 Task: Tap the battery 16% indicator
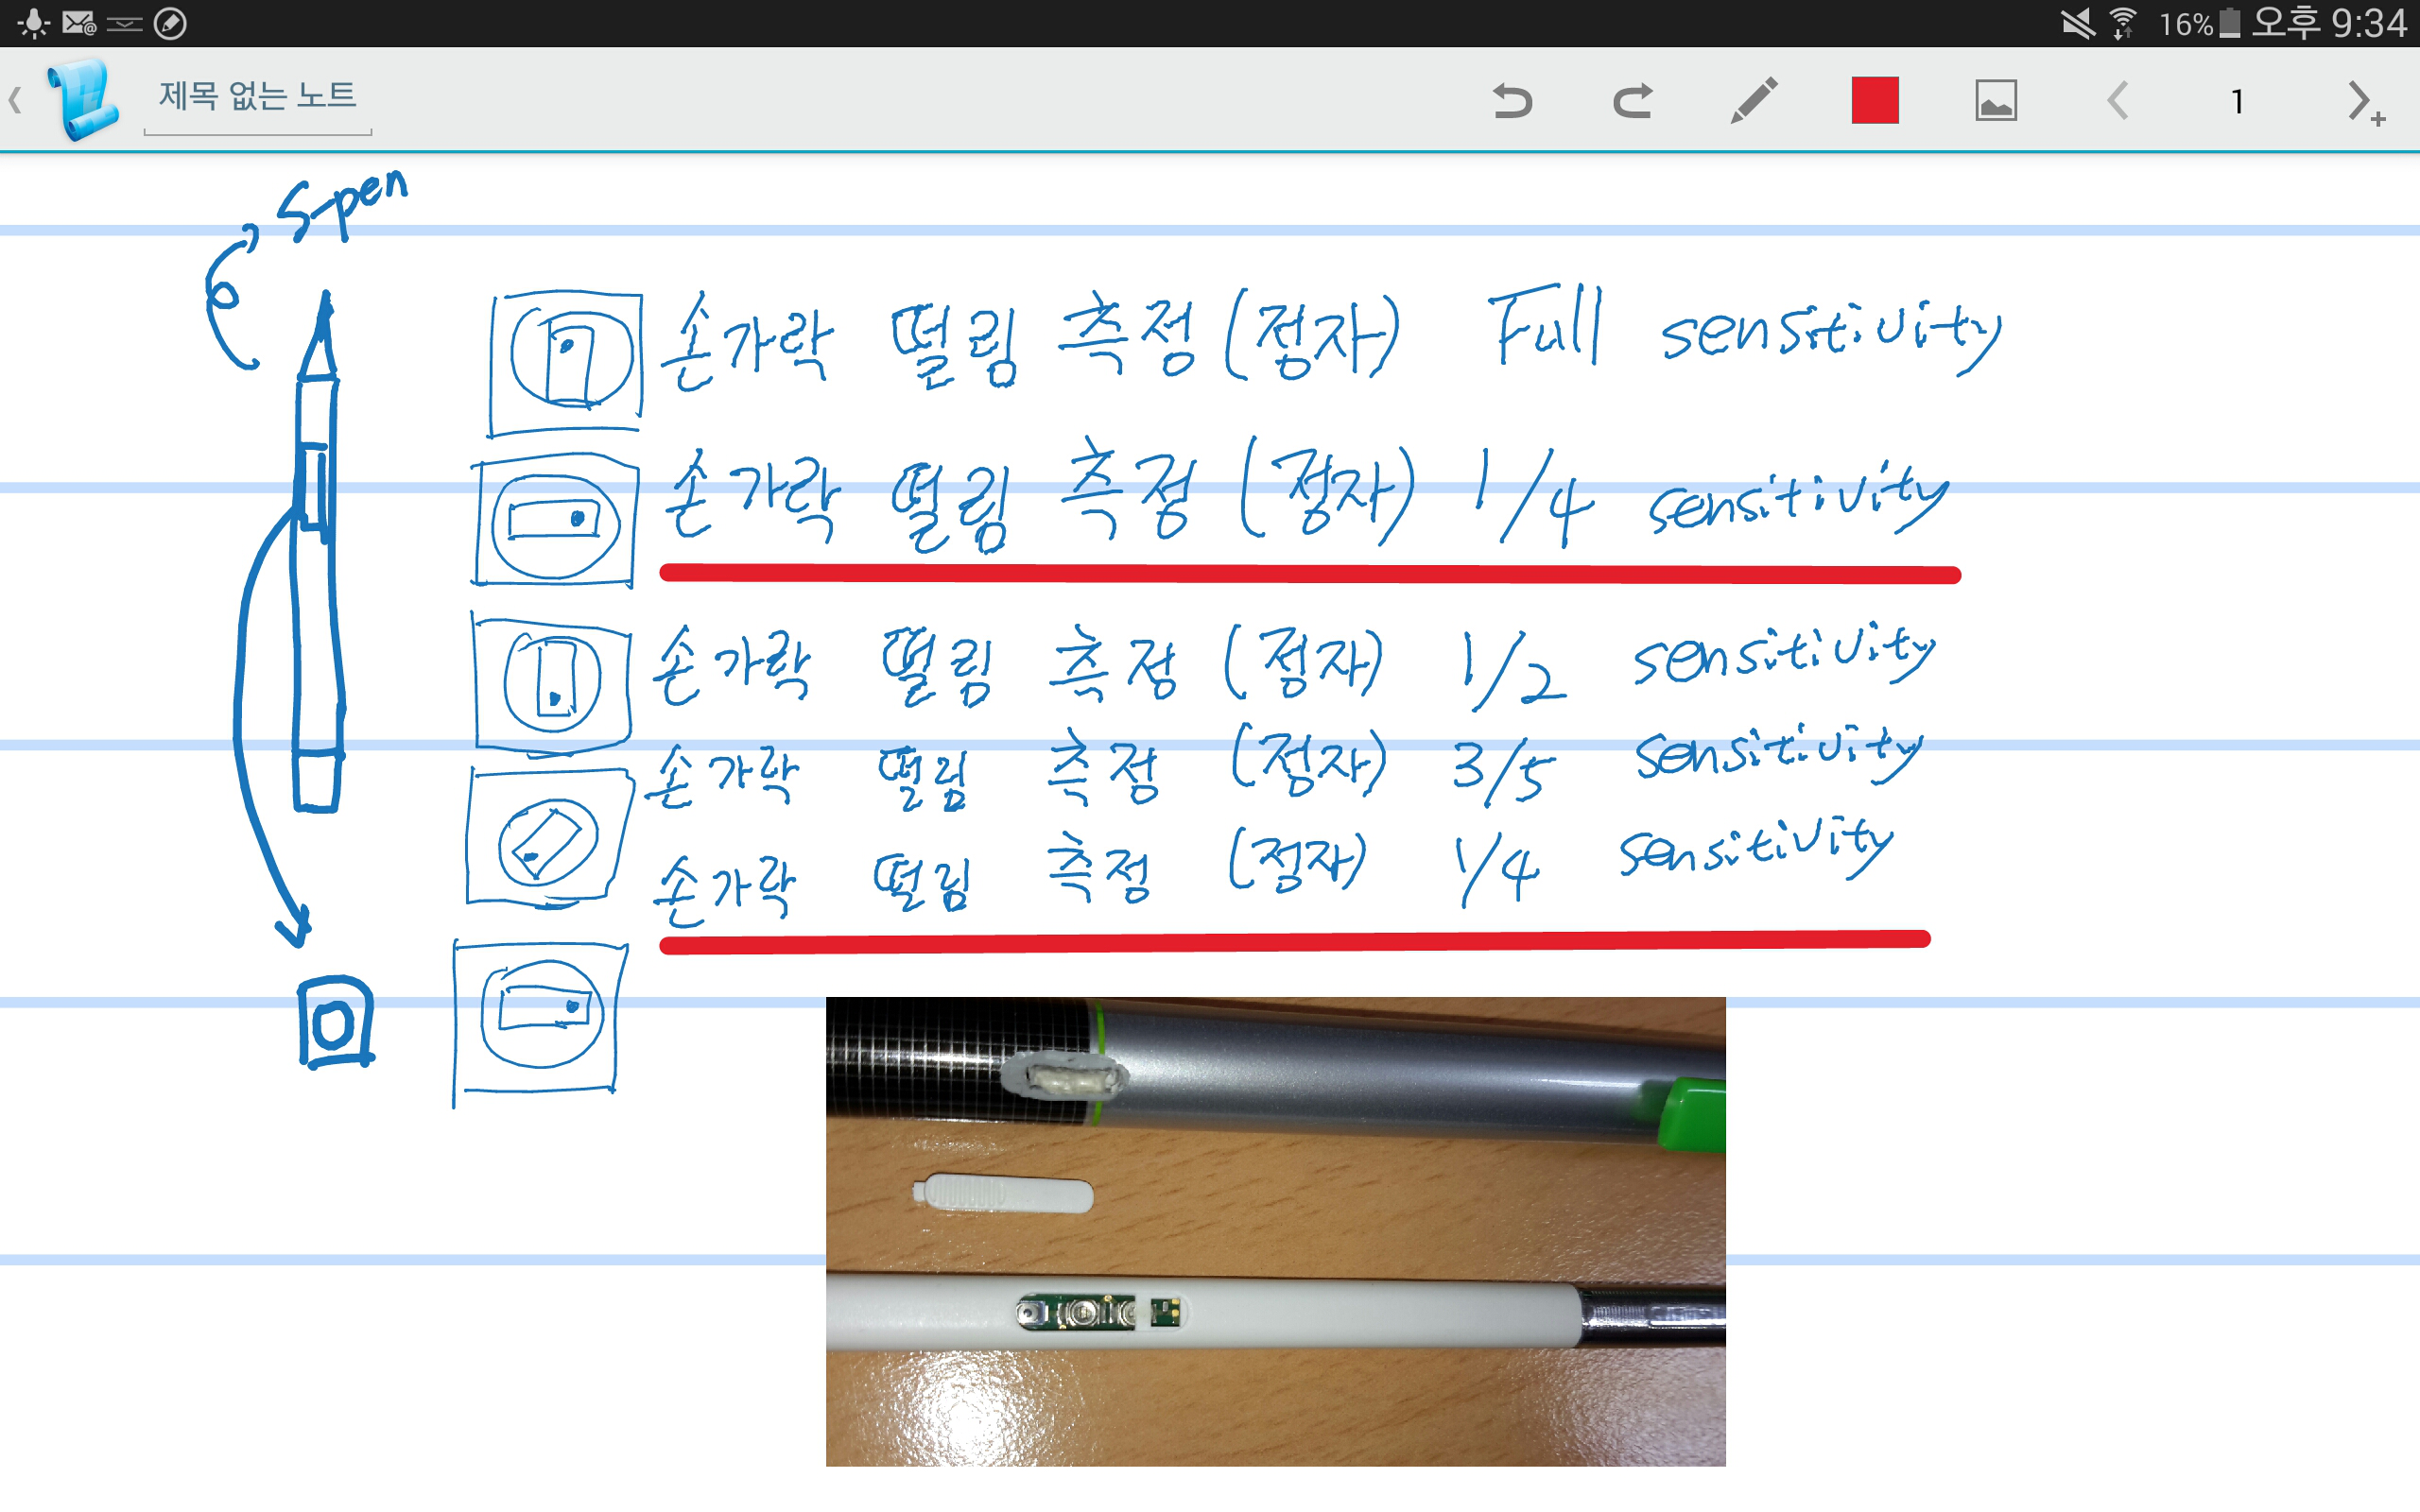2199,23
